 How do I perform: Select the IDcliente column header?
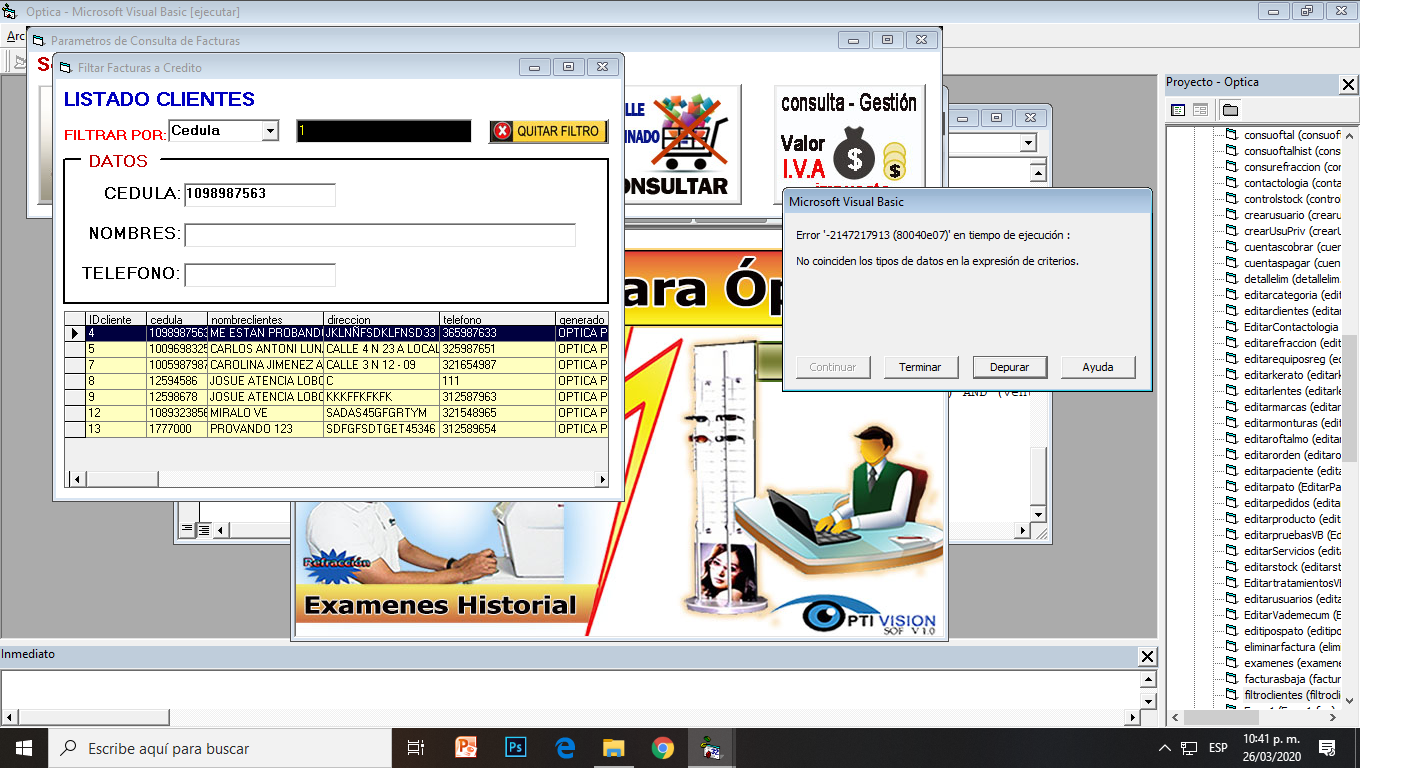point(116,320)
